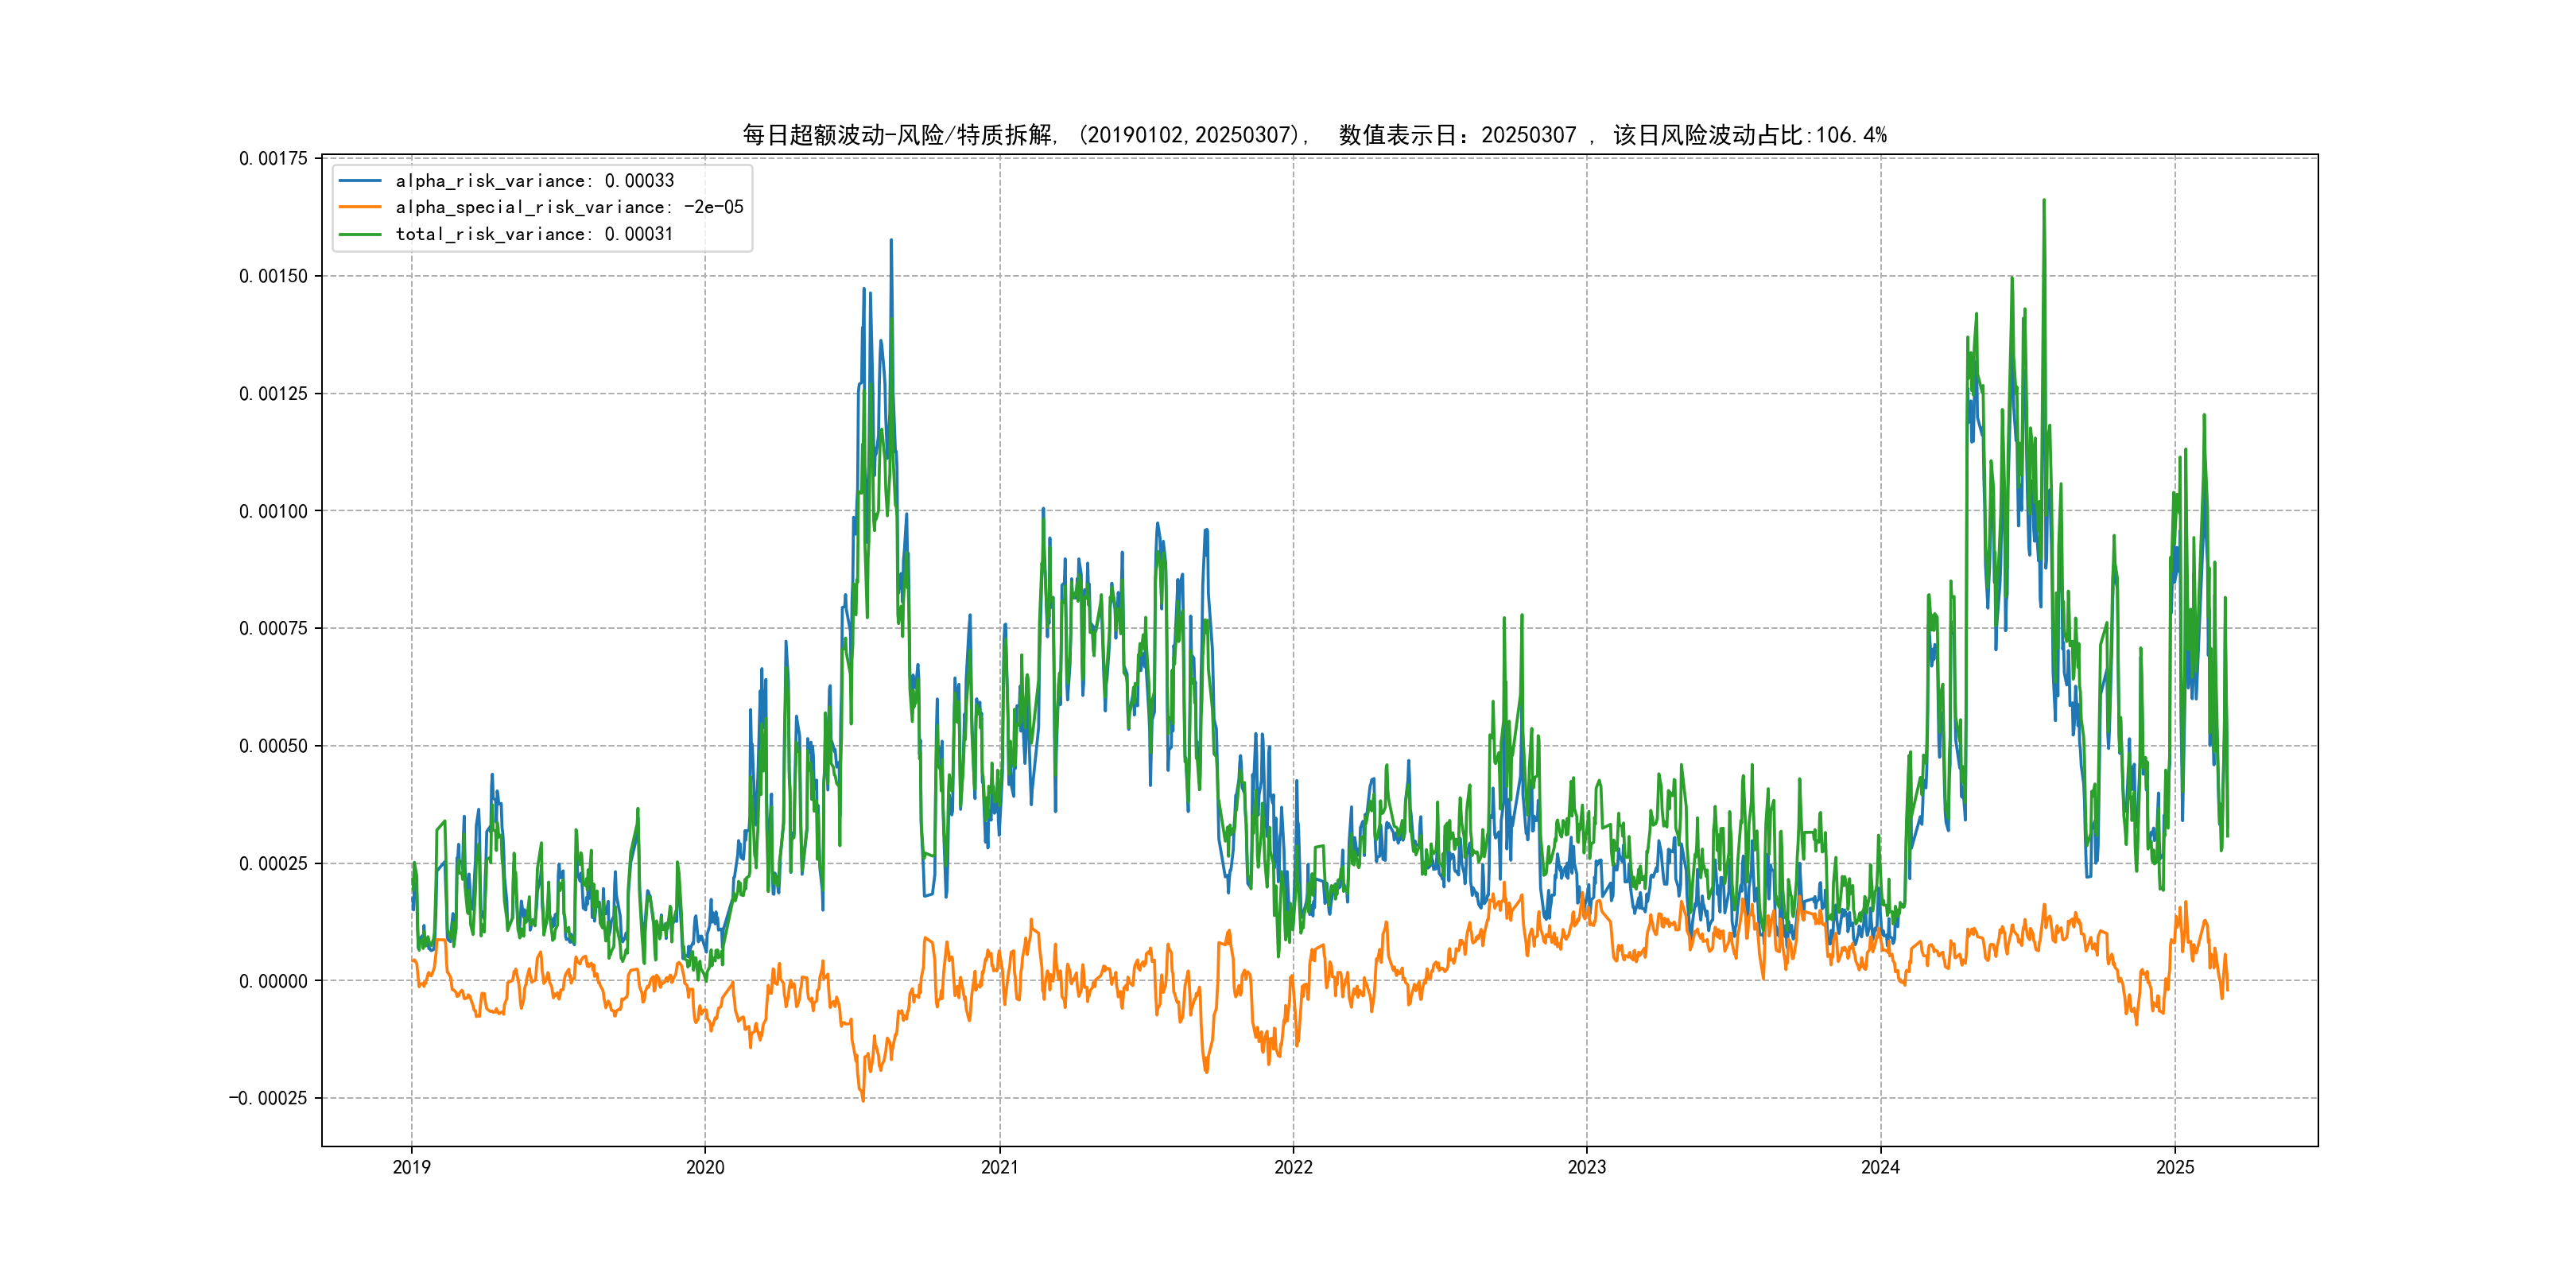Click the chart title text

tap(1314, 135)
